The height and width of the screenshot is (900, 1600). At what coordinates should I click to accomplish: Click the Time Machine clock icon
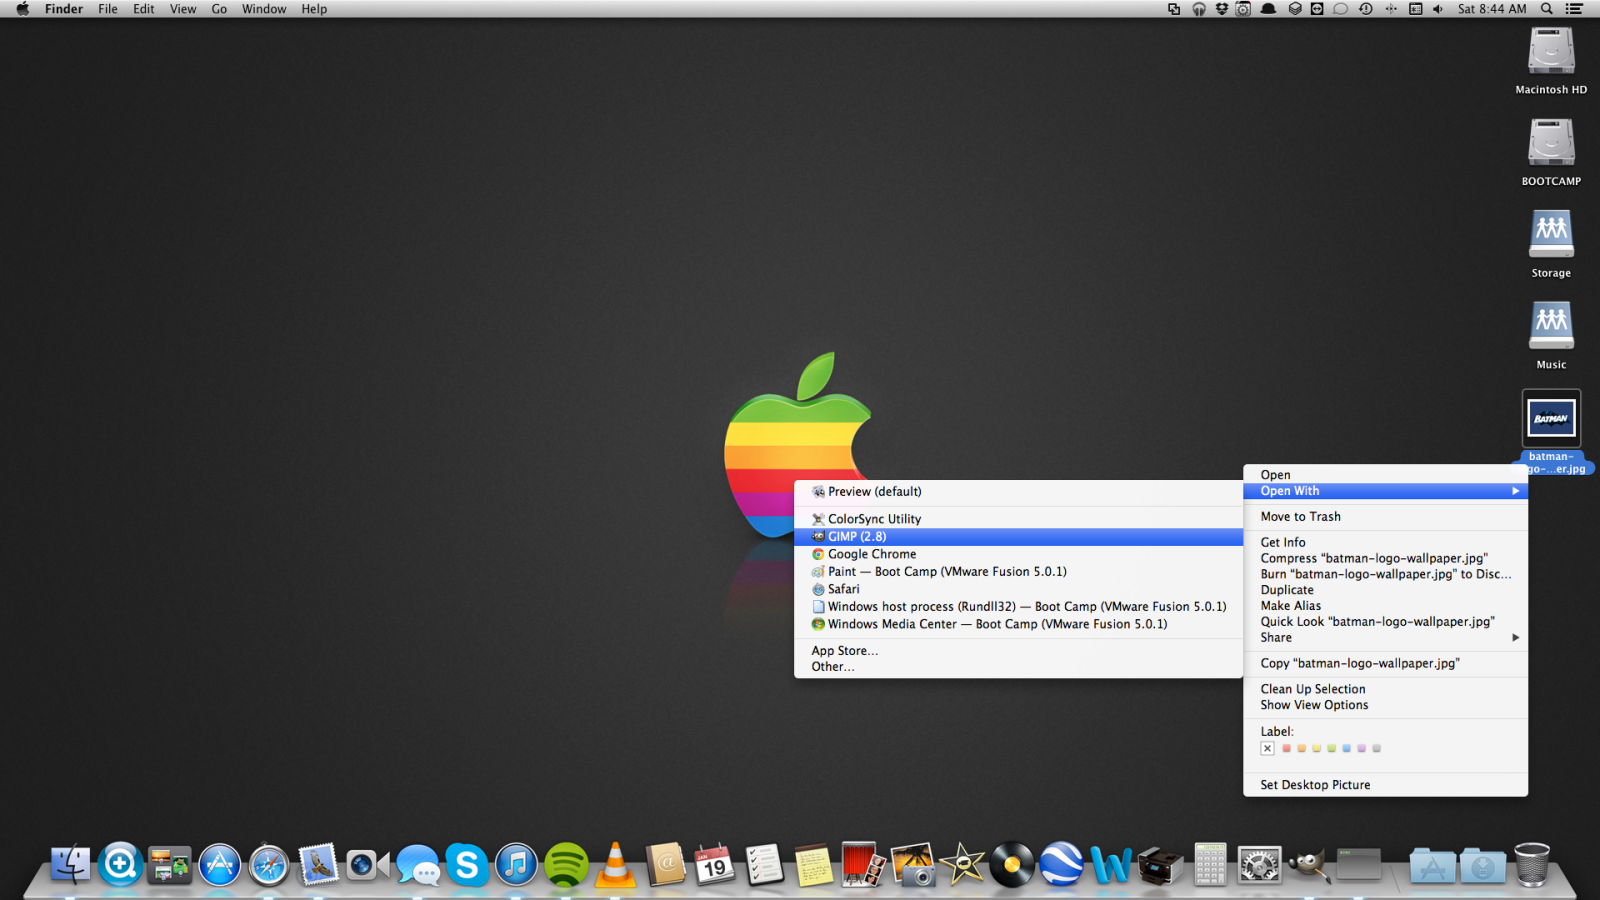[1365, 9]
